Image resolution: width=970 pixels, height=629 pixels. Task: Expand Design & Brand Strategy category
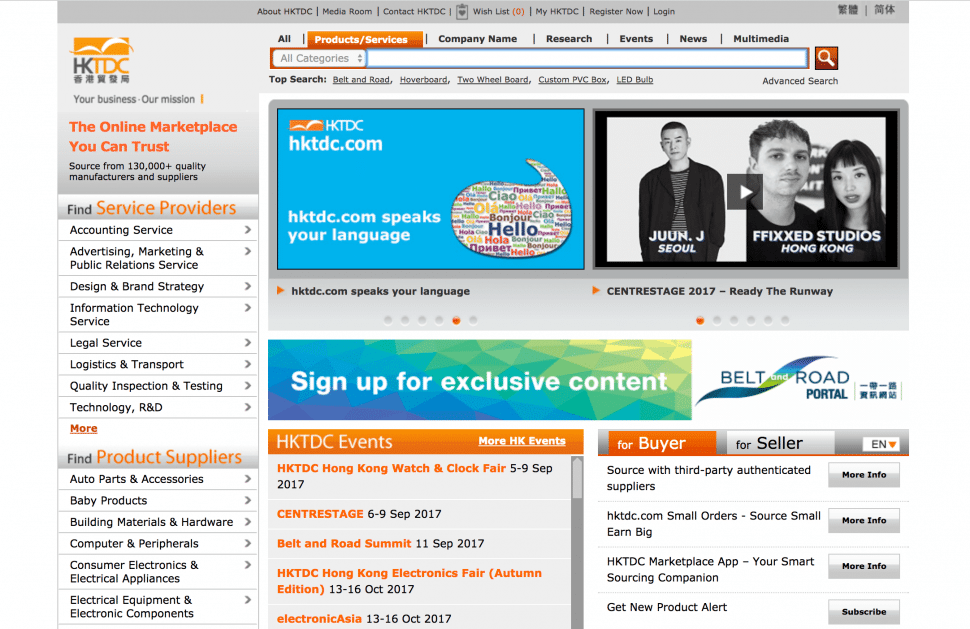(158, 286)
